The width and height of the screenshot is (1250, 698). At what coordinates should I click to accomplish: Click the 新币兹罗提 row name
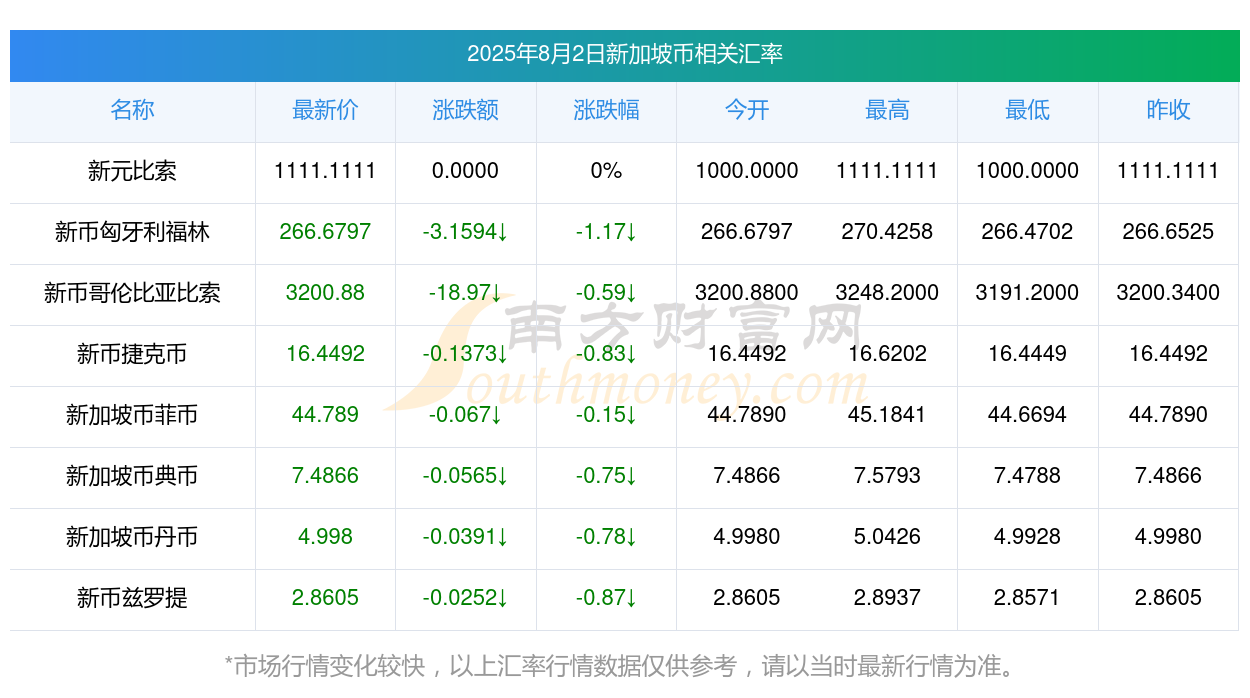click(132, 598)
